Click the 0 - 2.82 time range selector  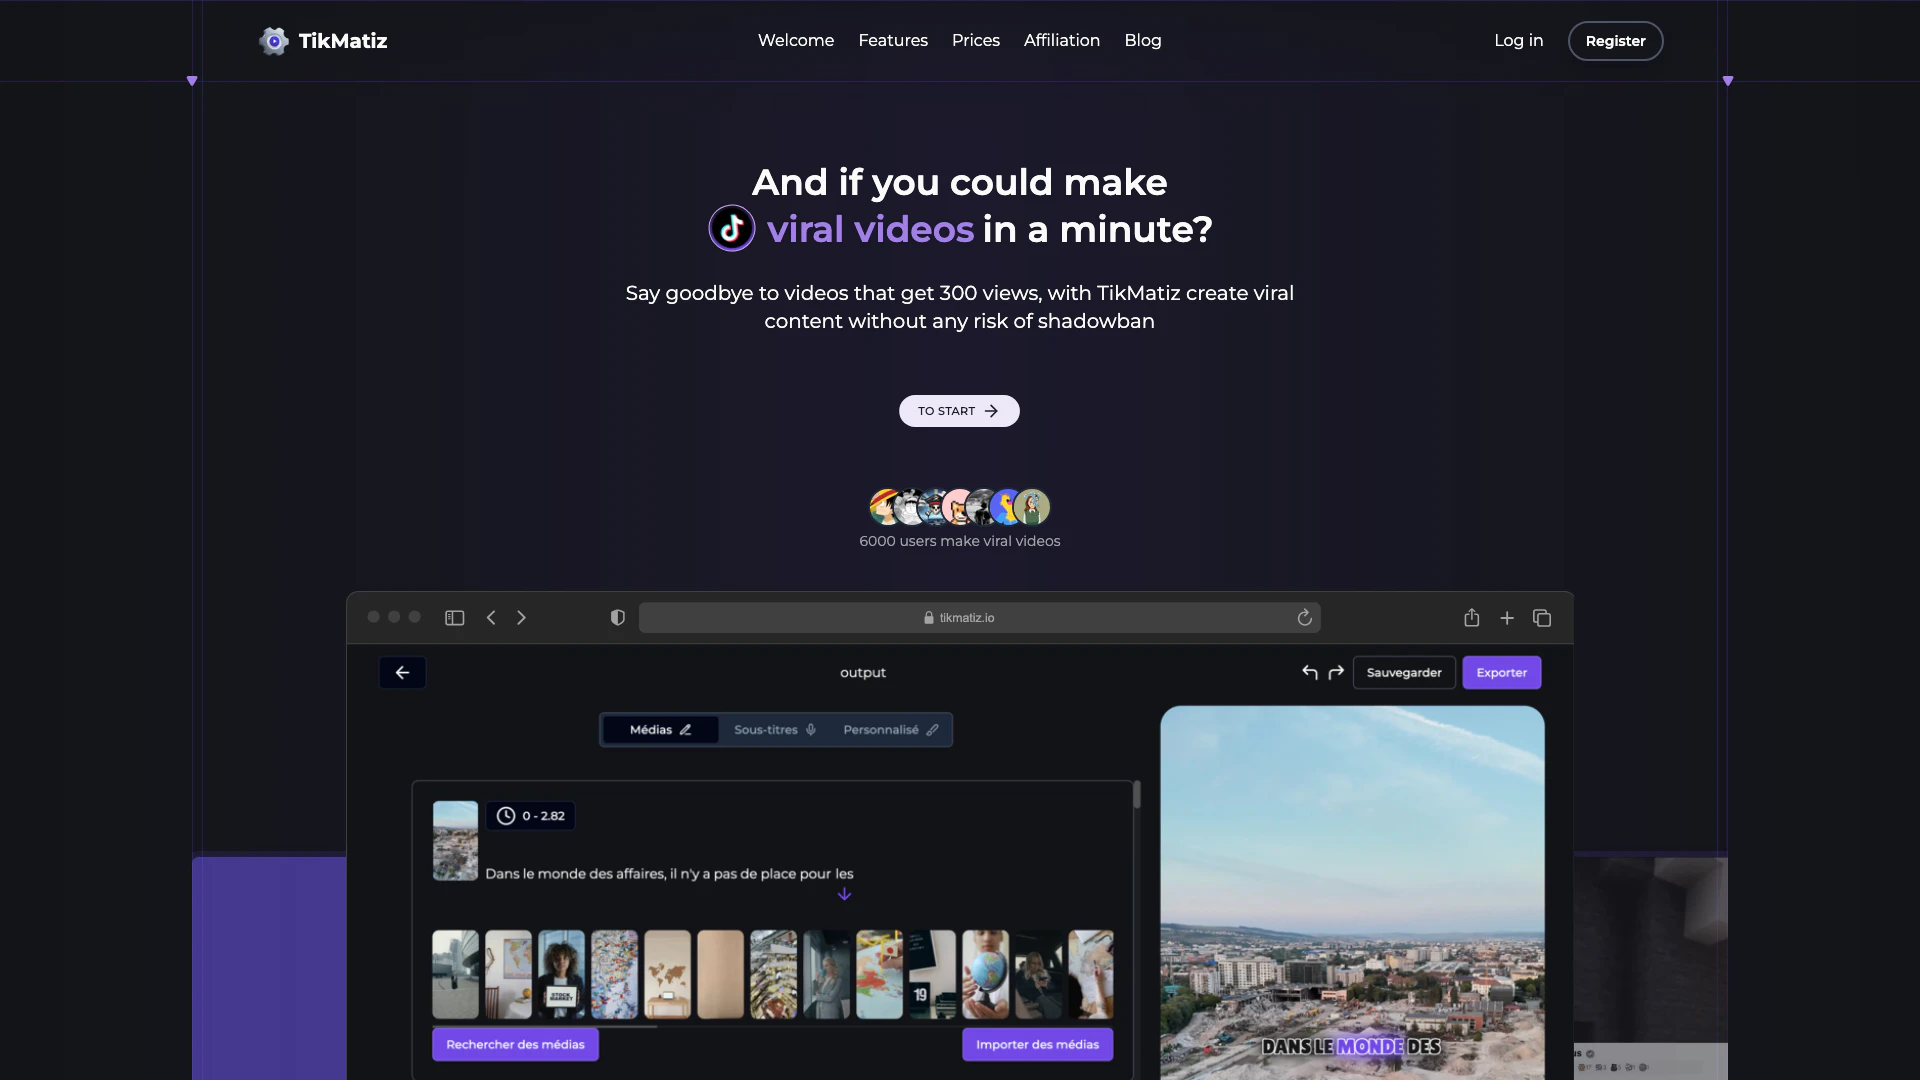pos(531,816)
